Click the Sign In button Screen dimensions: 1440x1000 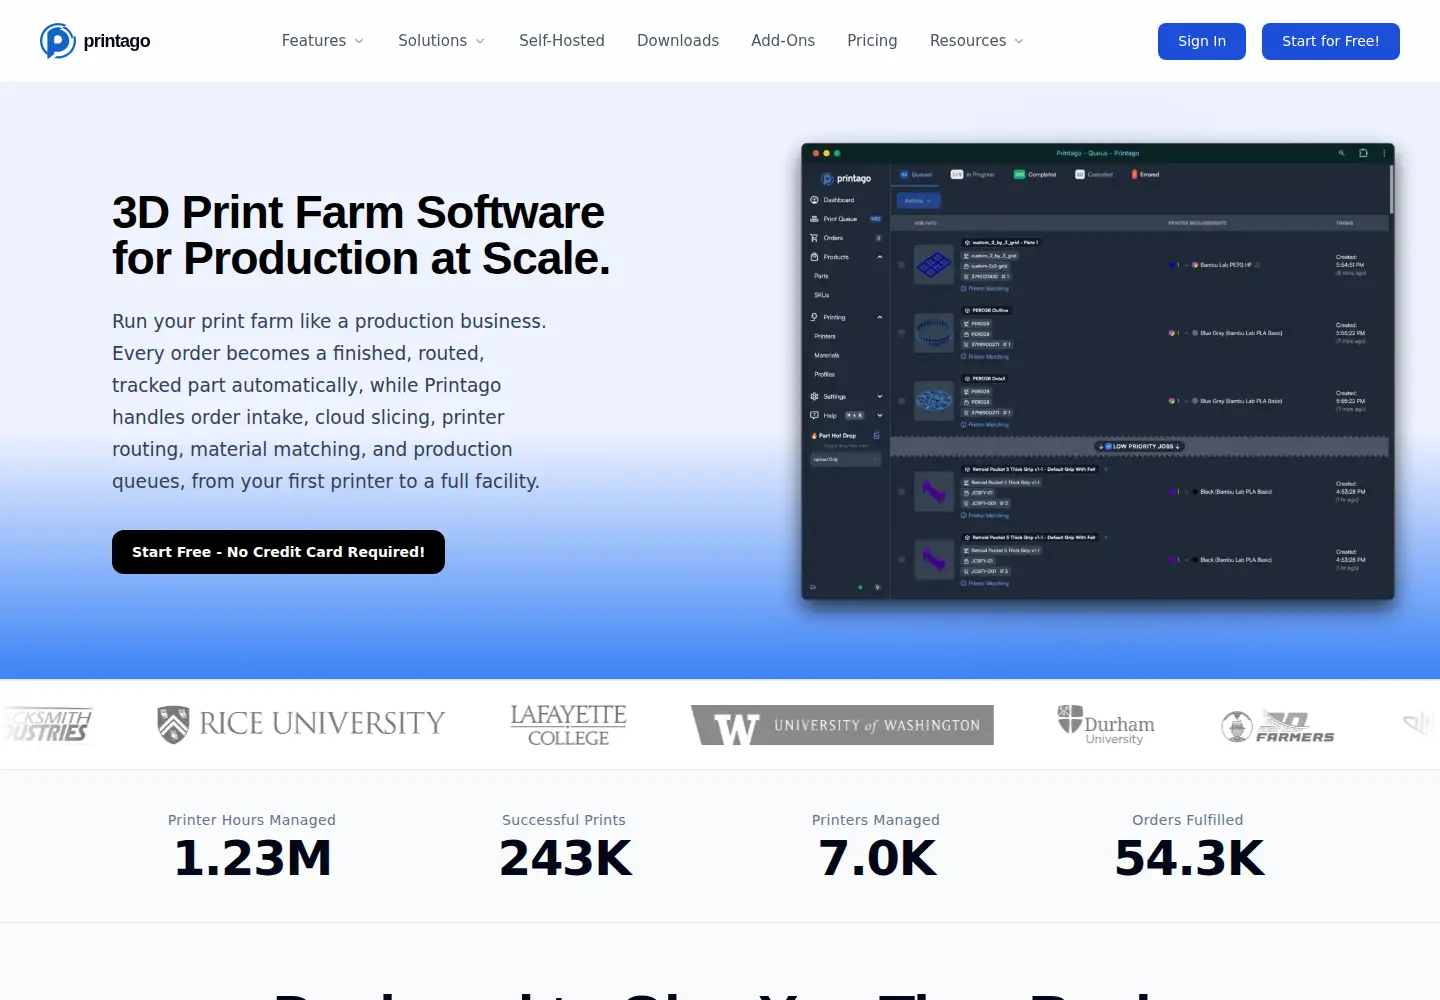click(x=1202, y=41)
